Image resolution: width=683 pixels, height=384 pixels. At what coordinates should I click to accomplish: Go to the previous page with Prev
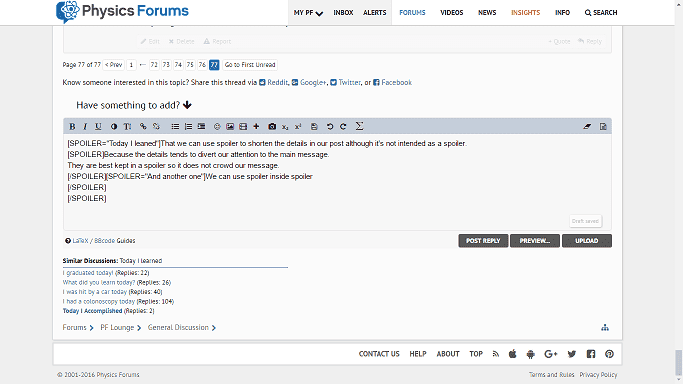[x=113, y=65]
